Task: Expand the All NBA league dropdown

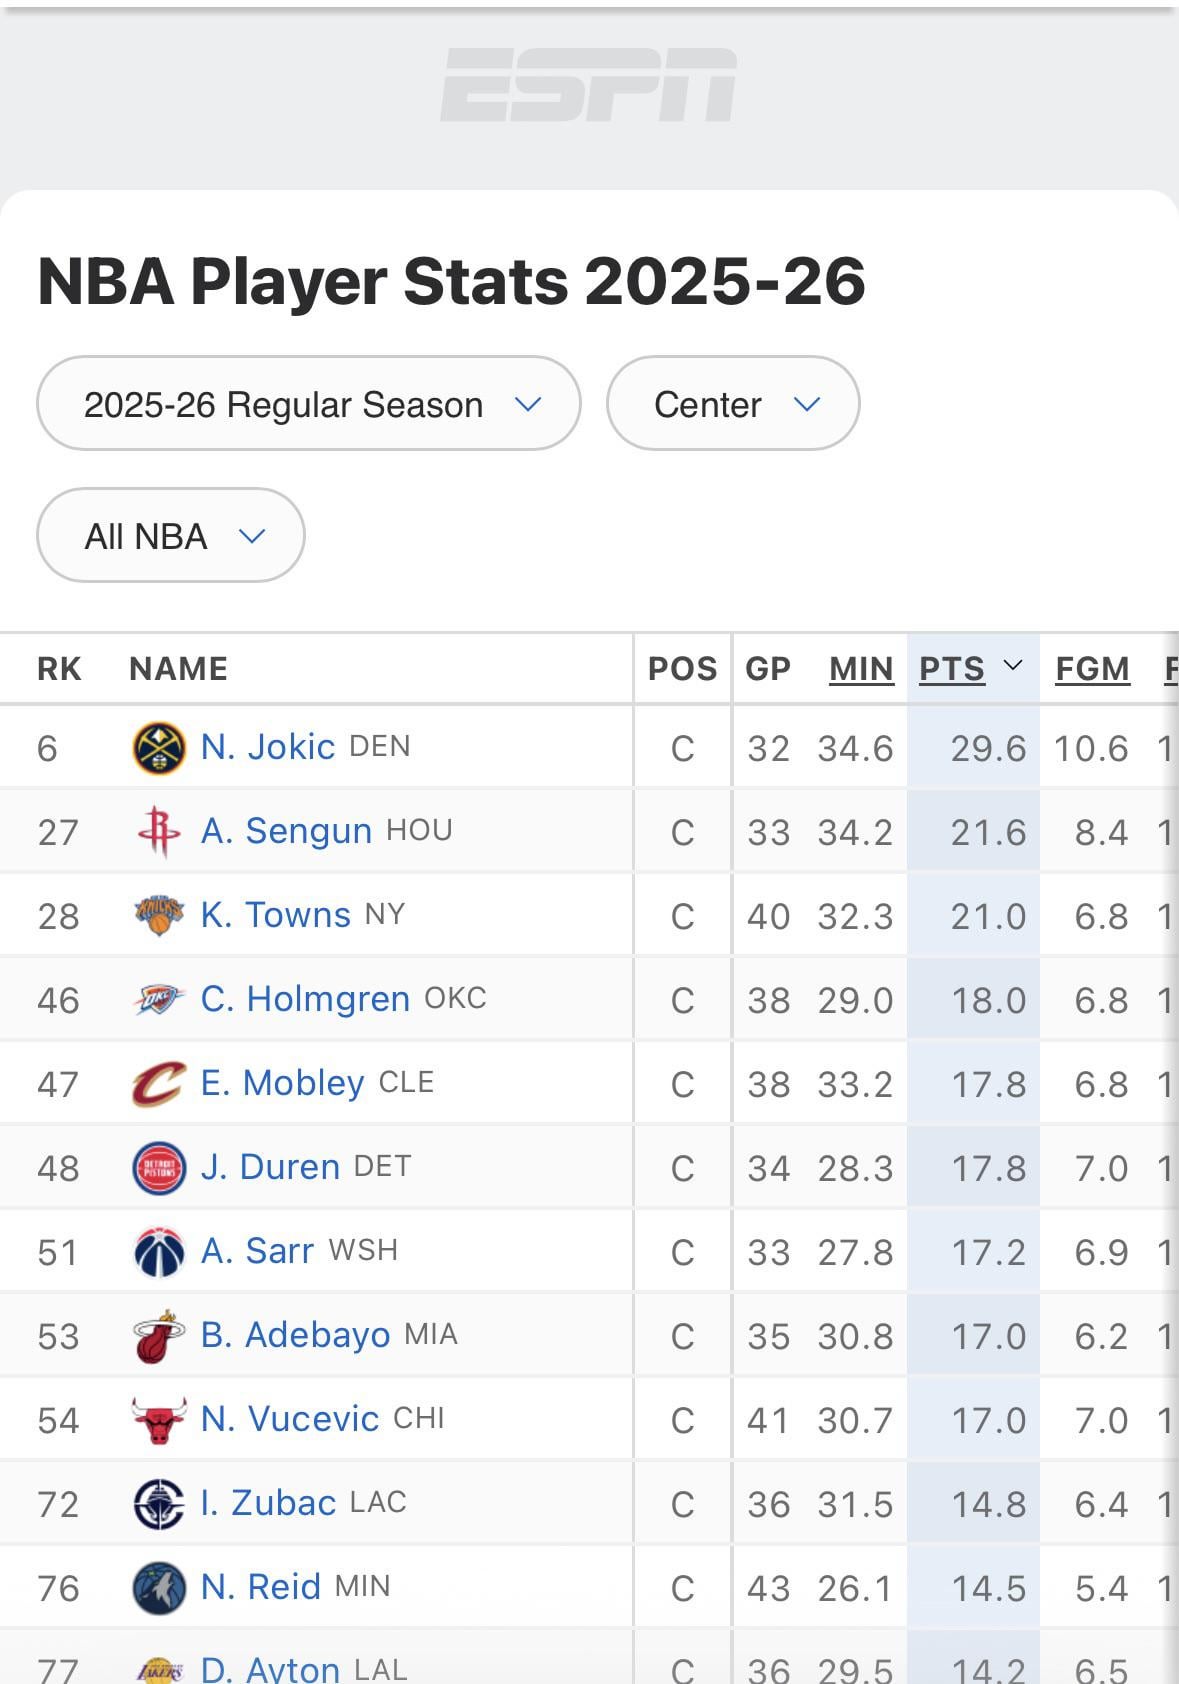Action: click(x=171, y=536)
